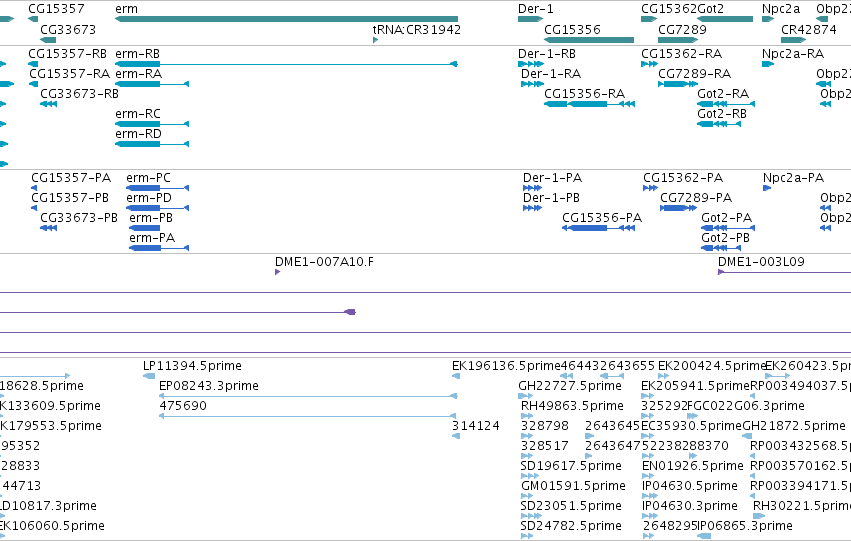Select the CG33673 gene label
Screen dimensions: 851x541
coord(68,29)
